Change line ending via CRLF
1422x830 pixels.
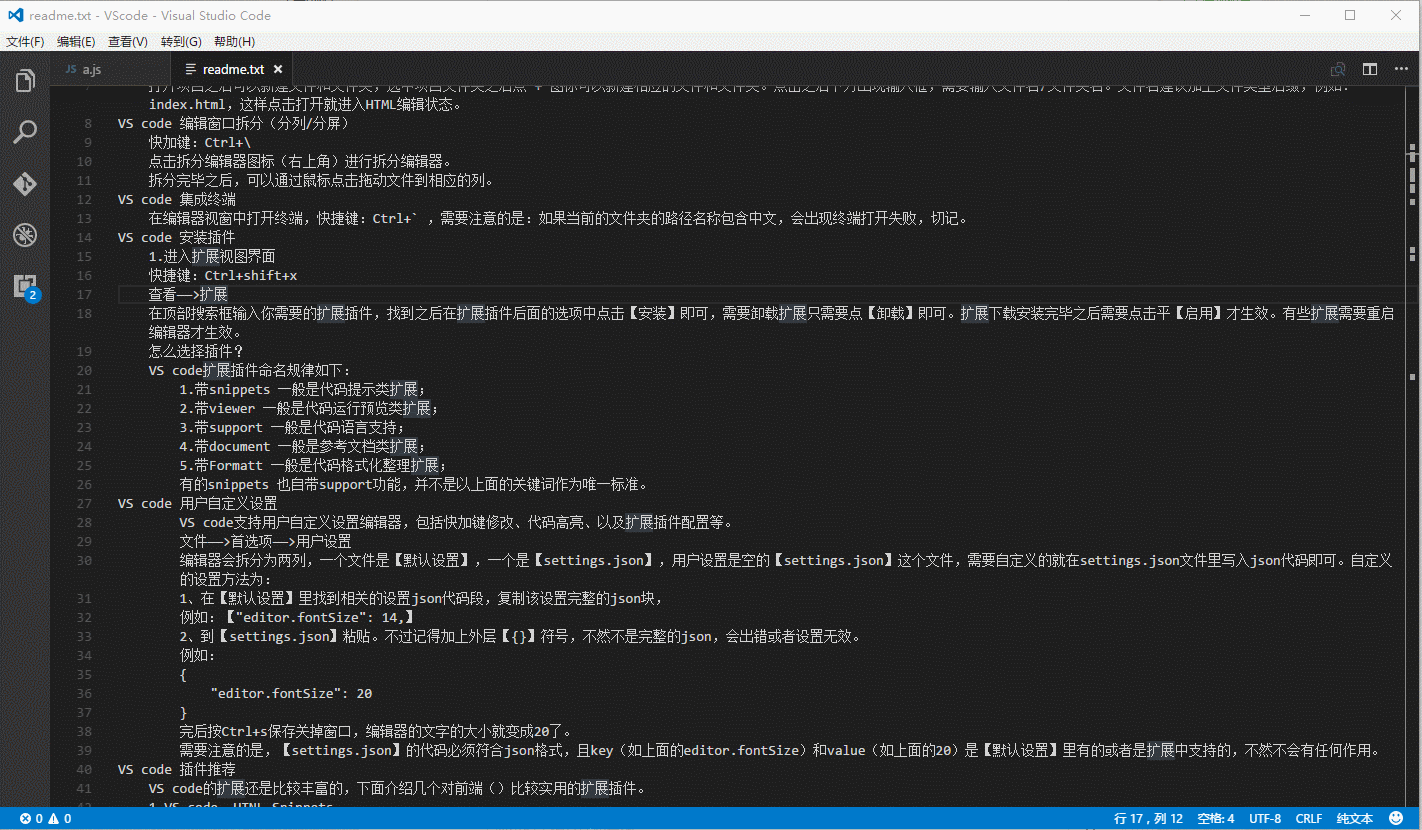click(1309, 818)
